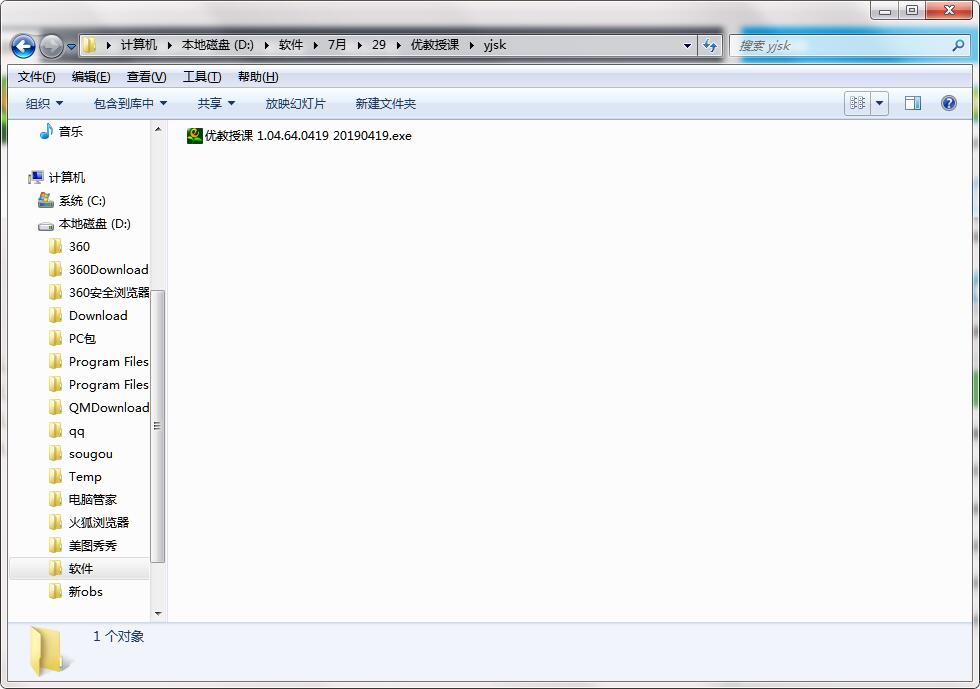Select the 优教授课 exe file icon

[x=194, y=136]
